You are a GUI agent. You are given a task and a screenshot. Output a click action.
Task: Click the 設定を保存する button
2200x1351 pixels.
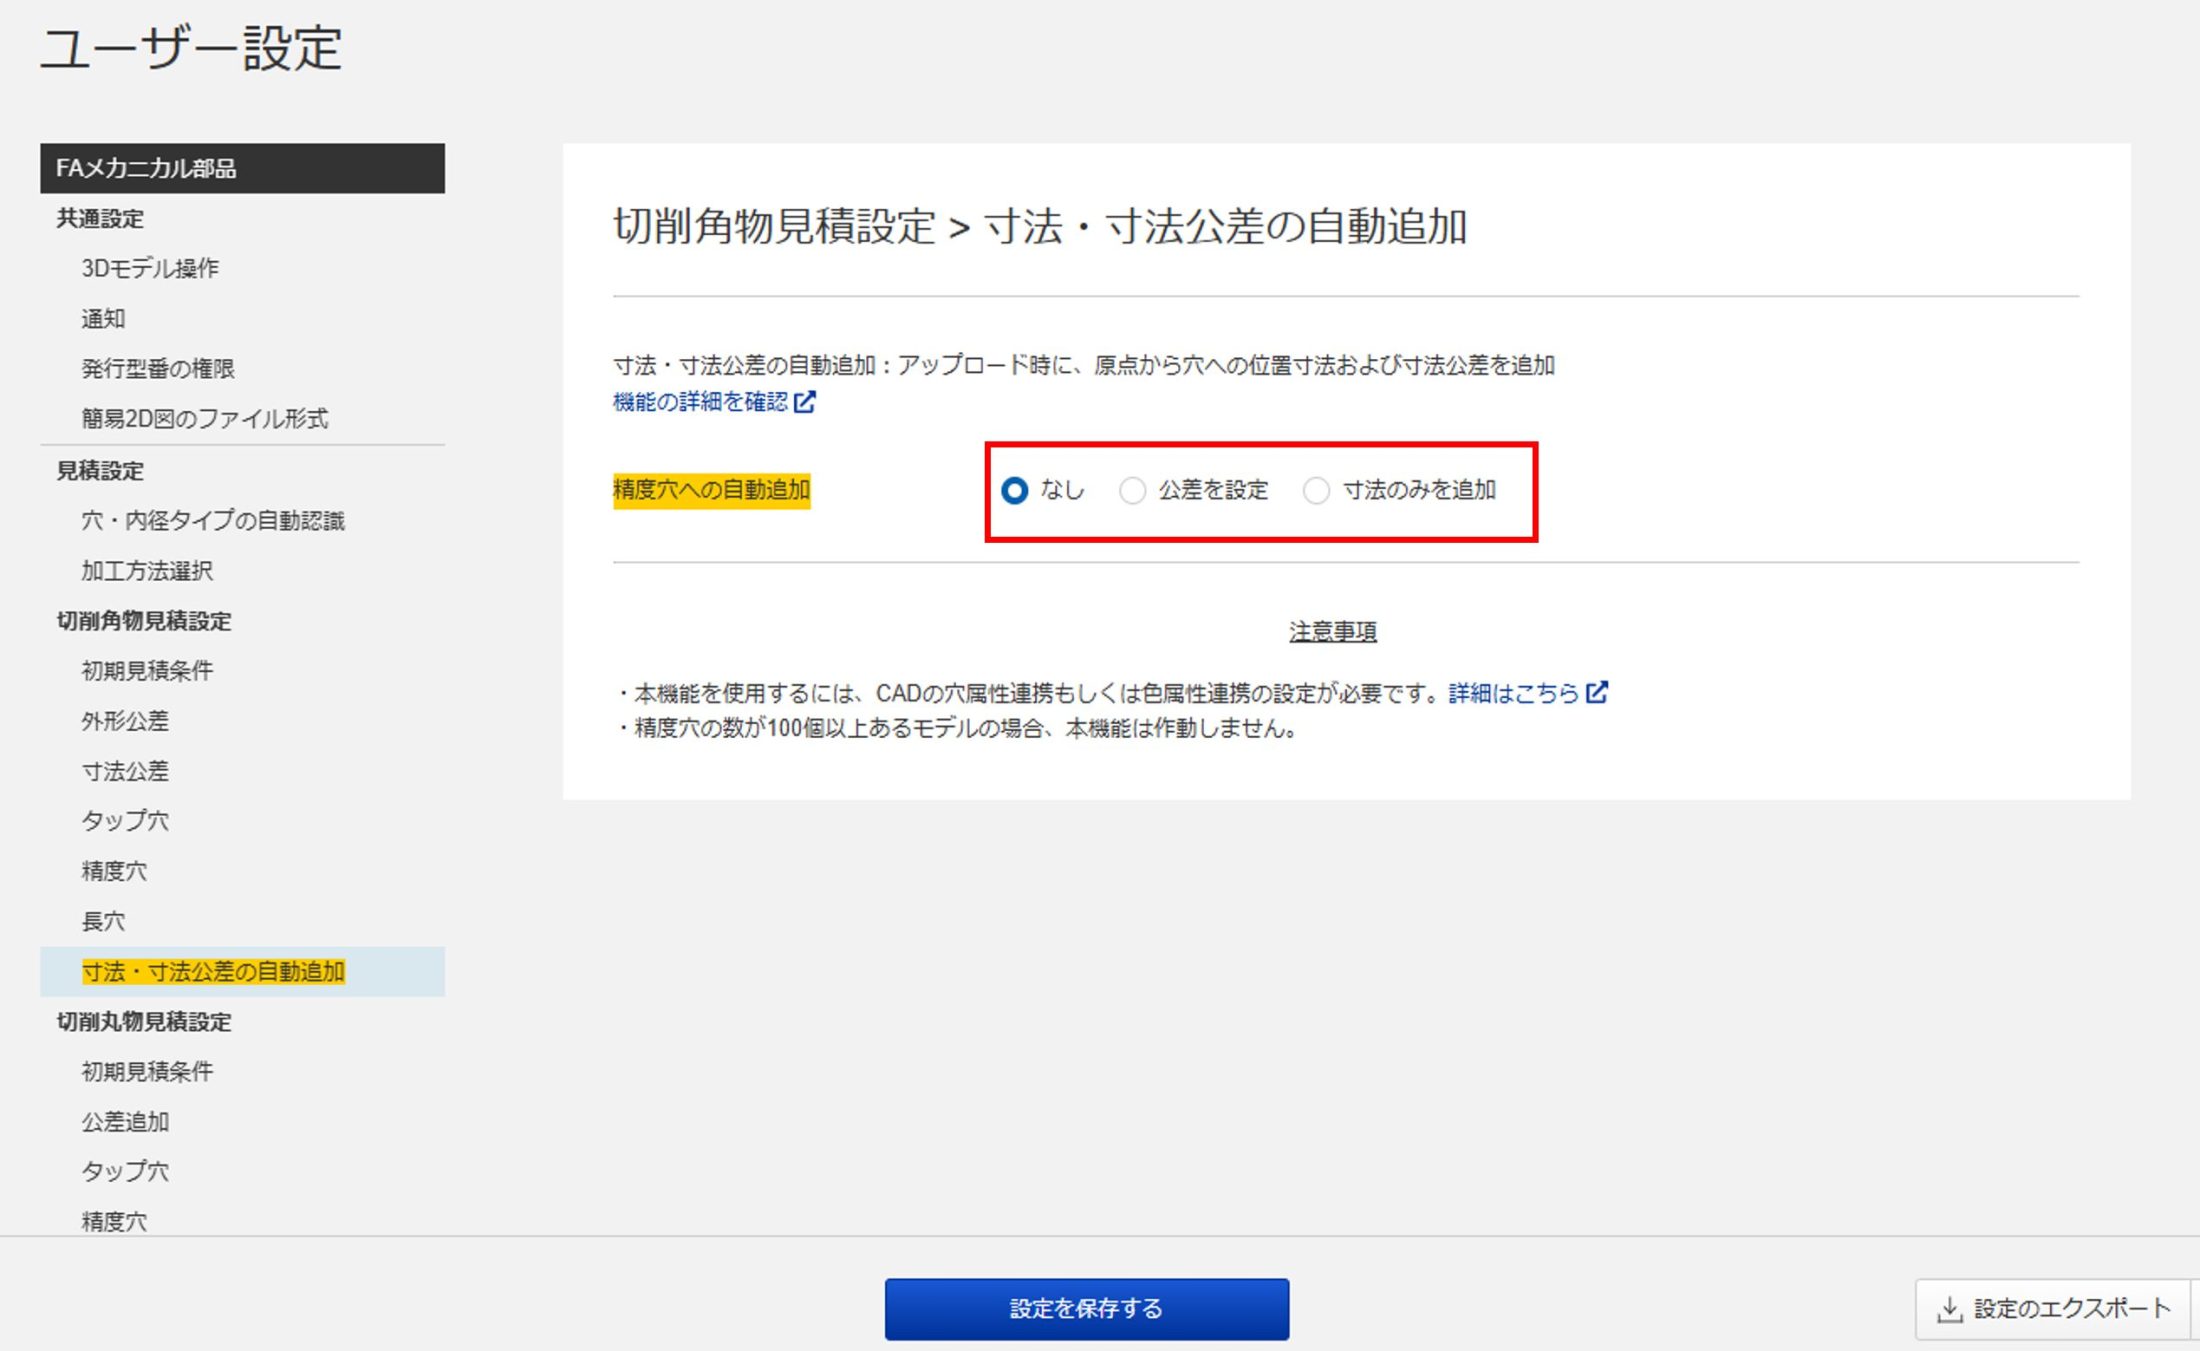(1085, 1307)
